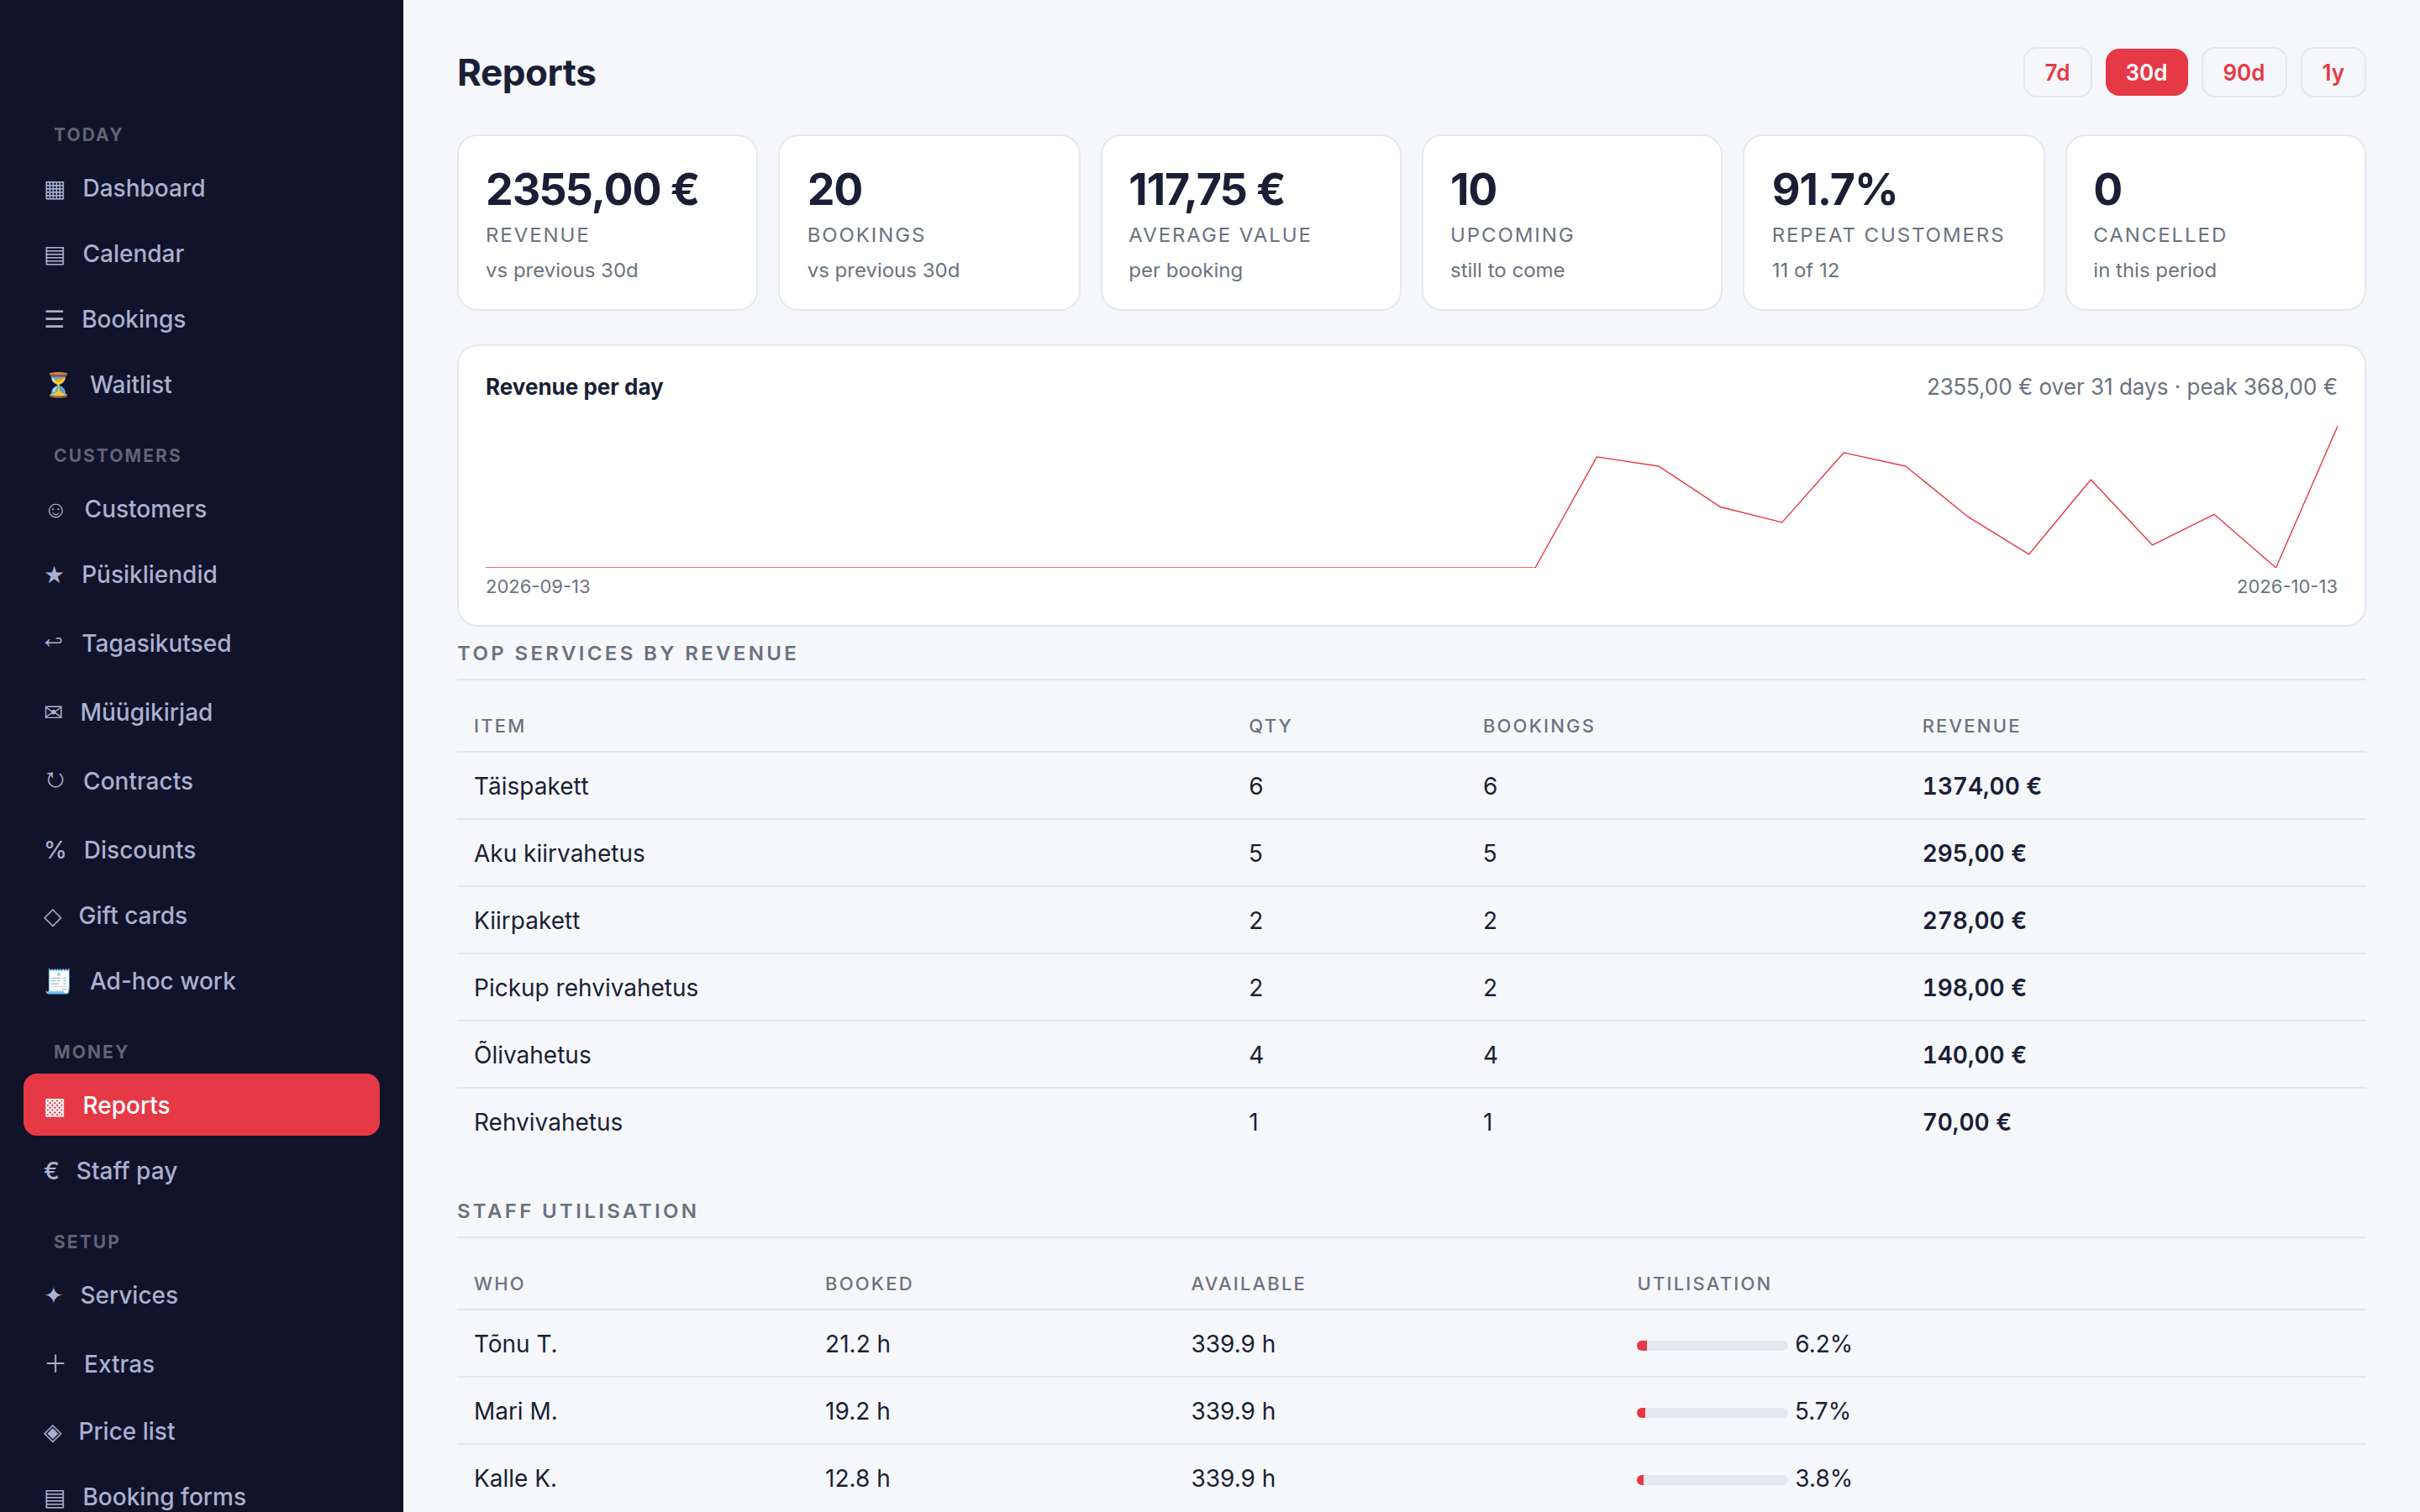Switch report range to 90d
Image resolution: width=2420 pixels, height=1512 pixels.
2243,73
